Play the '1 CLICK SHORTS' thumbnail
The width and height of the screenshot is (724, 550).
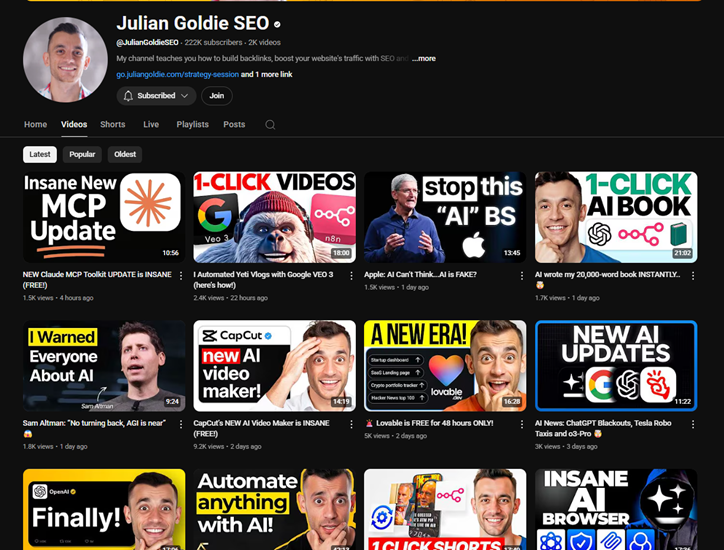(x=445, y=509)
